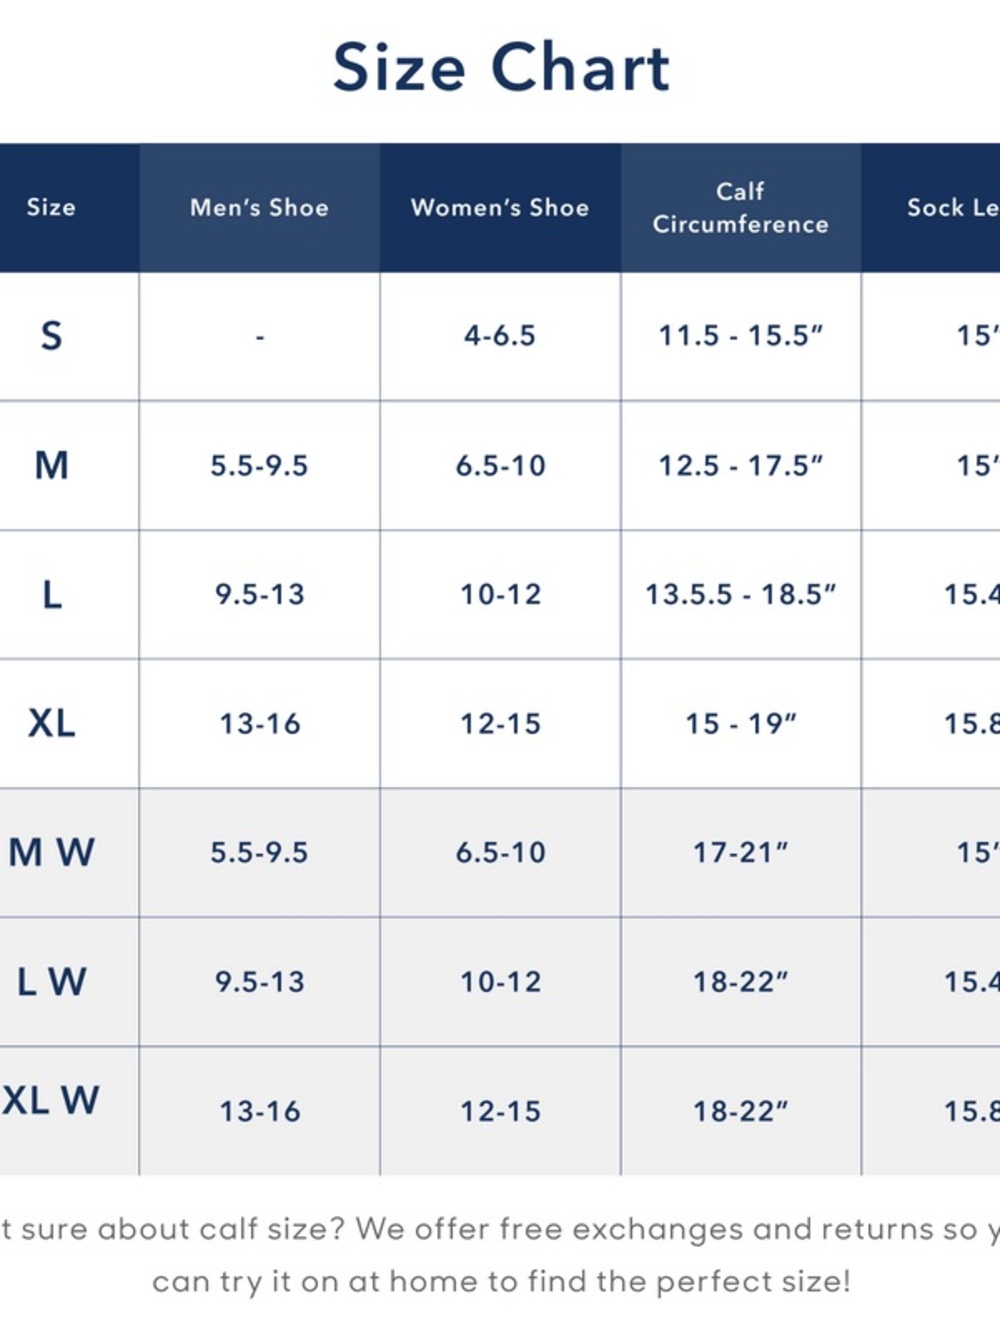
Task: Select the Calf Circumference column header
Action: [740, 207]
